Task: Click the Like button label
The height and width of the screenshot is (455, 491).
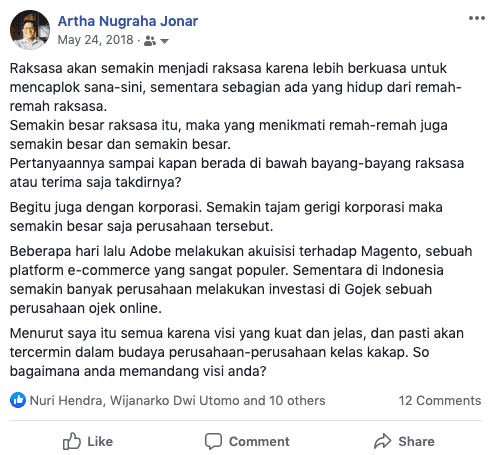Action: pos(100,442)
